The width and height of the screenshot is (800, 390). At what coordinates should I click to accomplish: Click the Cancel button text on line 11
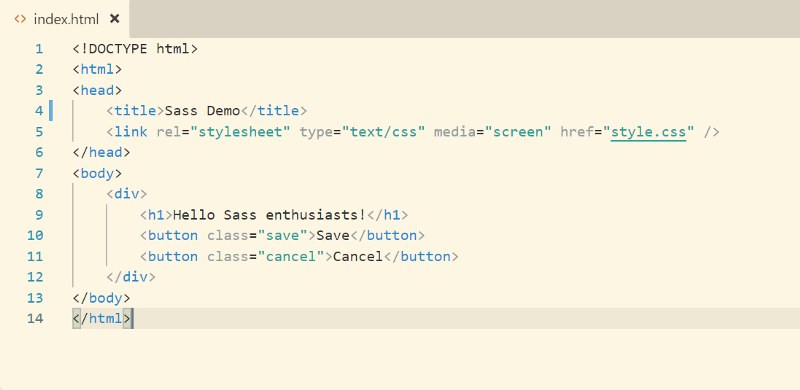(x=358, y=256)
